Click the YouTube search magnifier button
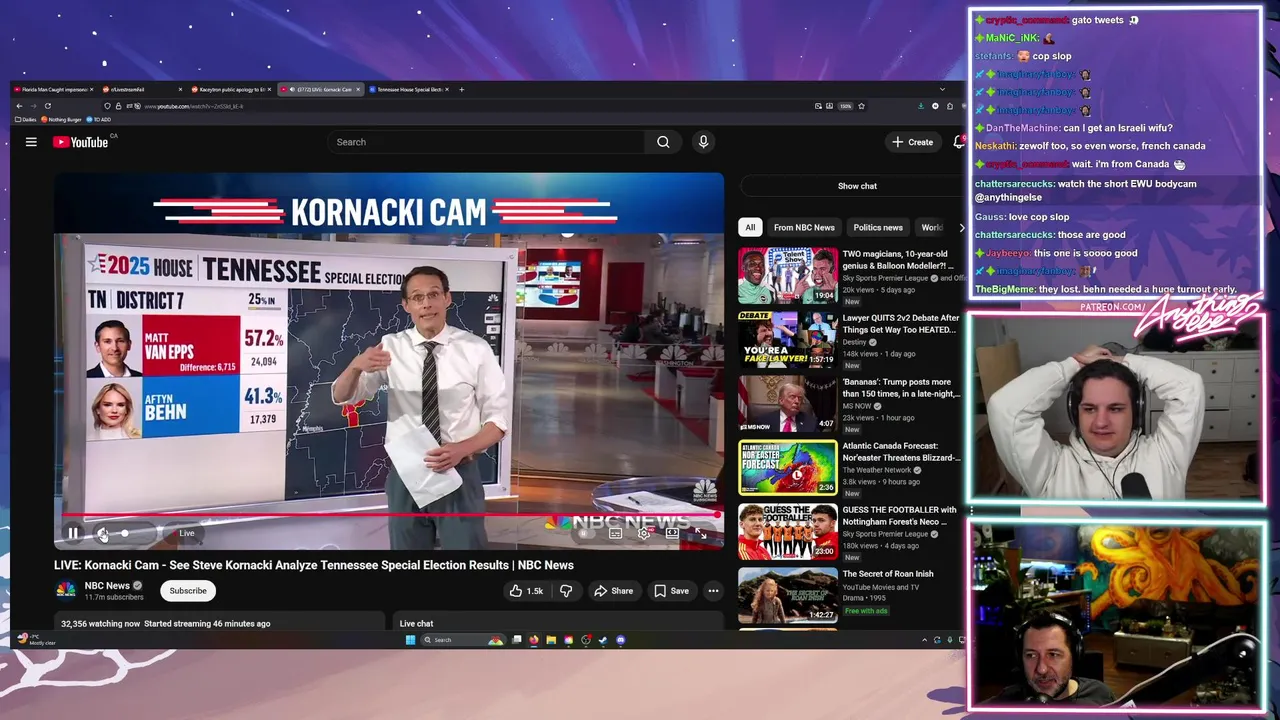 663,142
